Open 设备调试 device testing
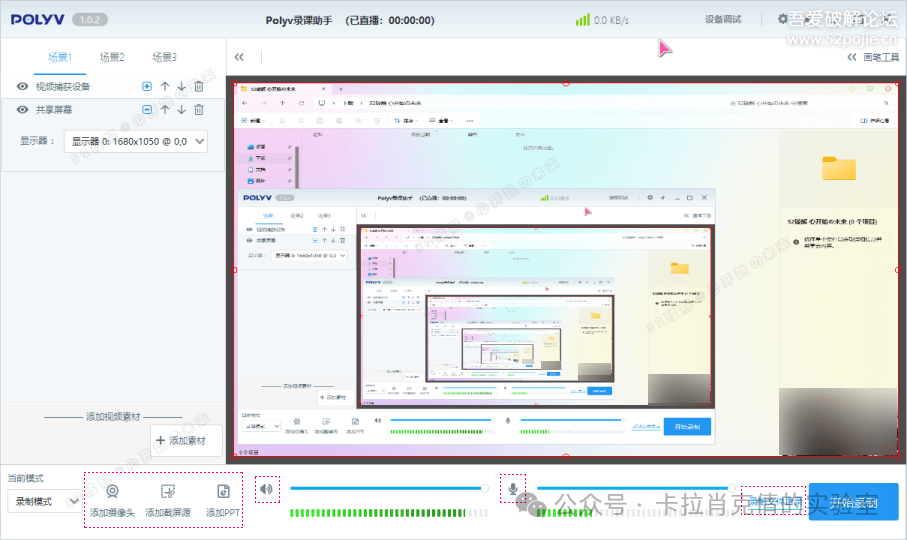This screenshot has height=540, width=907. [722, 20]
